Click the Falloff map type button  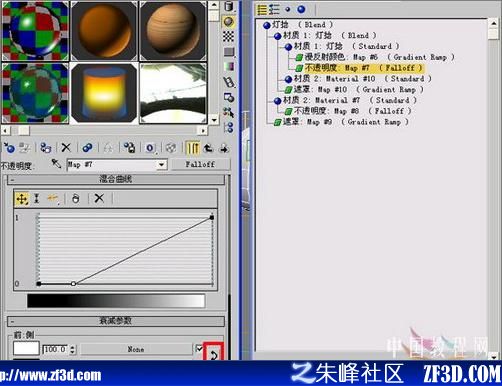click(200, 164)
